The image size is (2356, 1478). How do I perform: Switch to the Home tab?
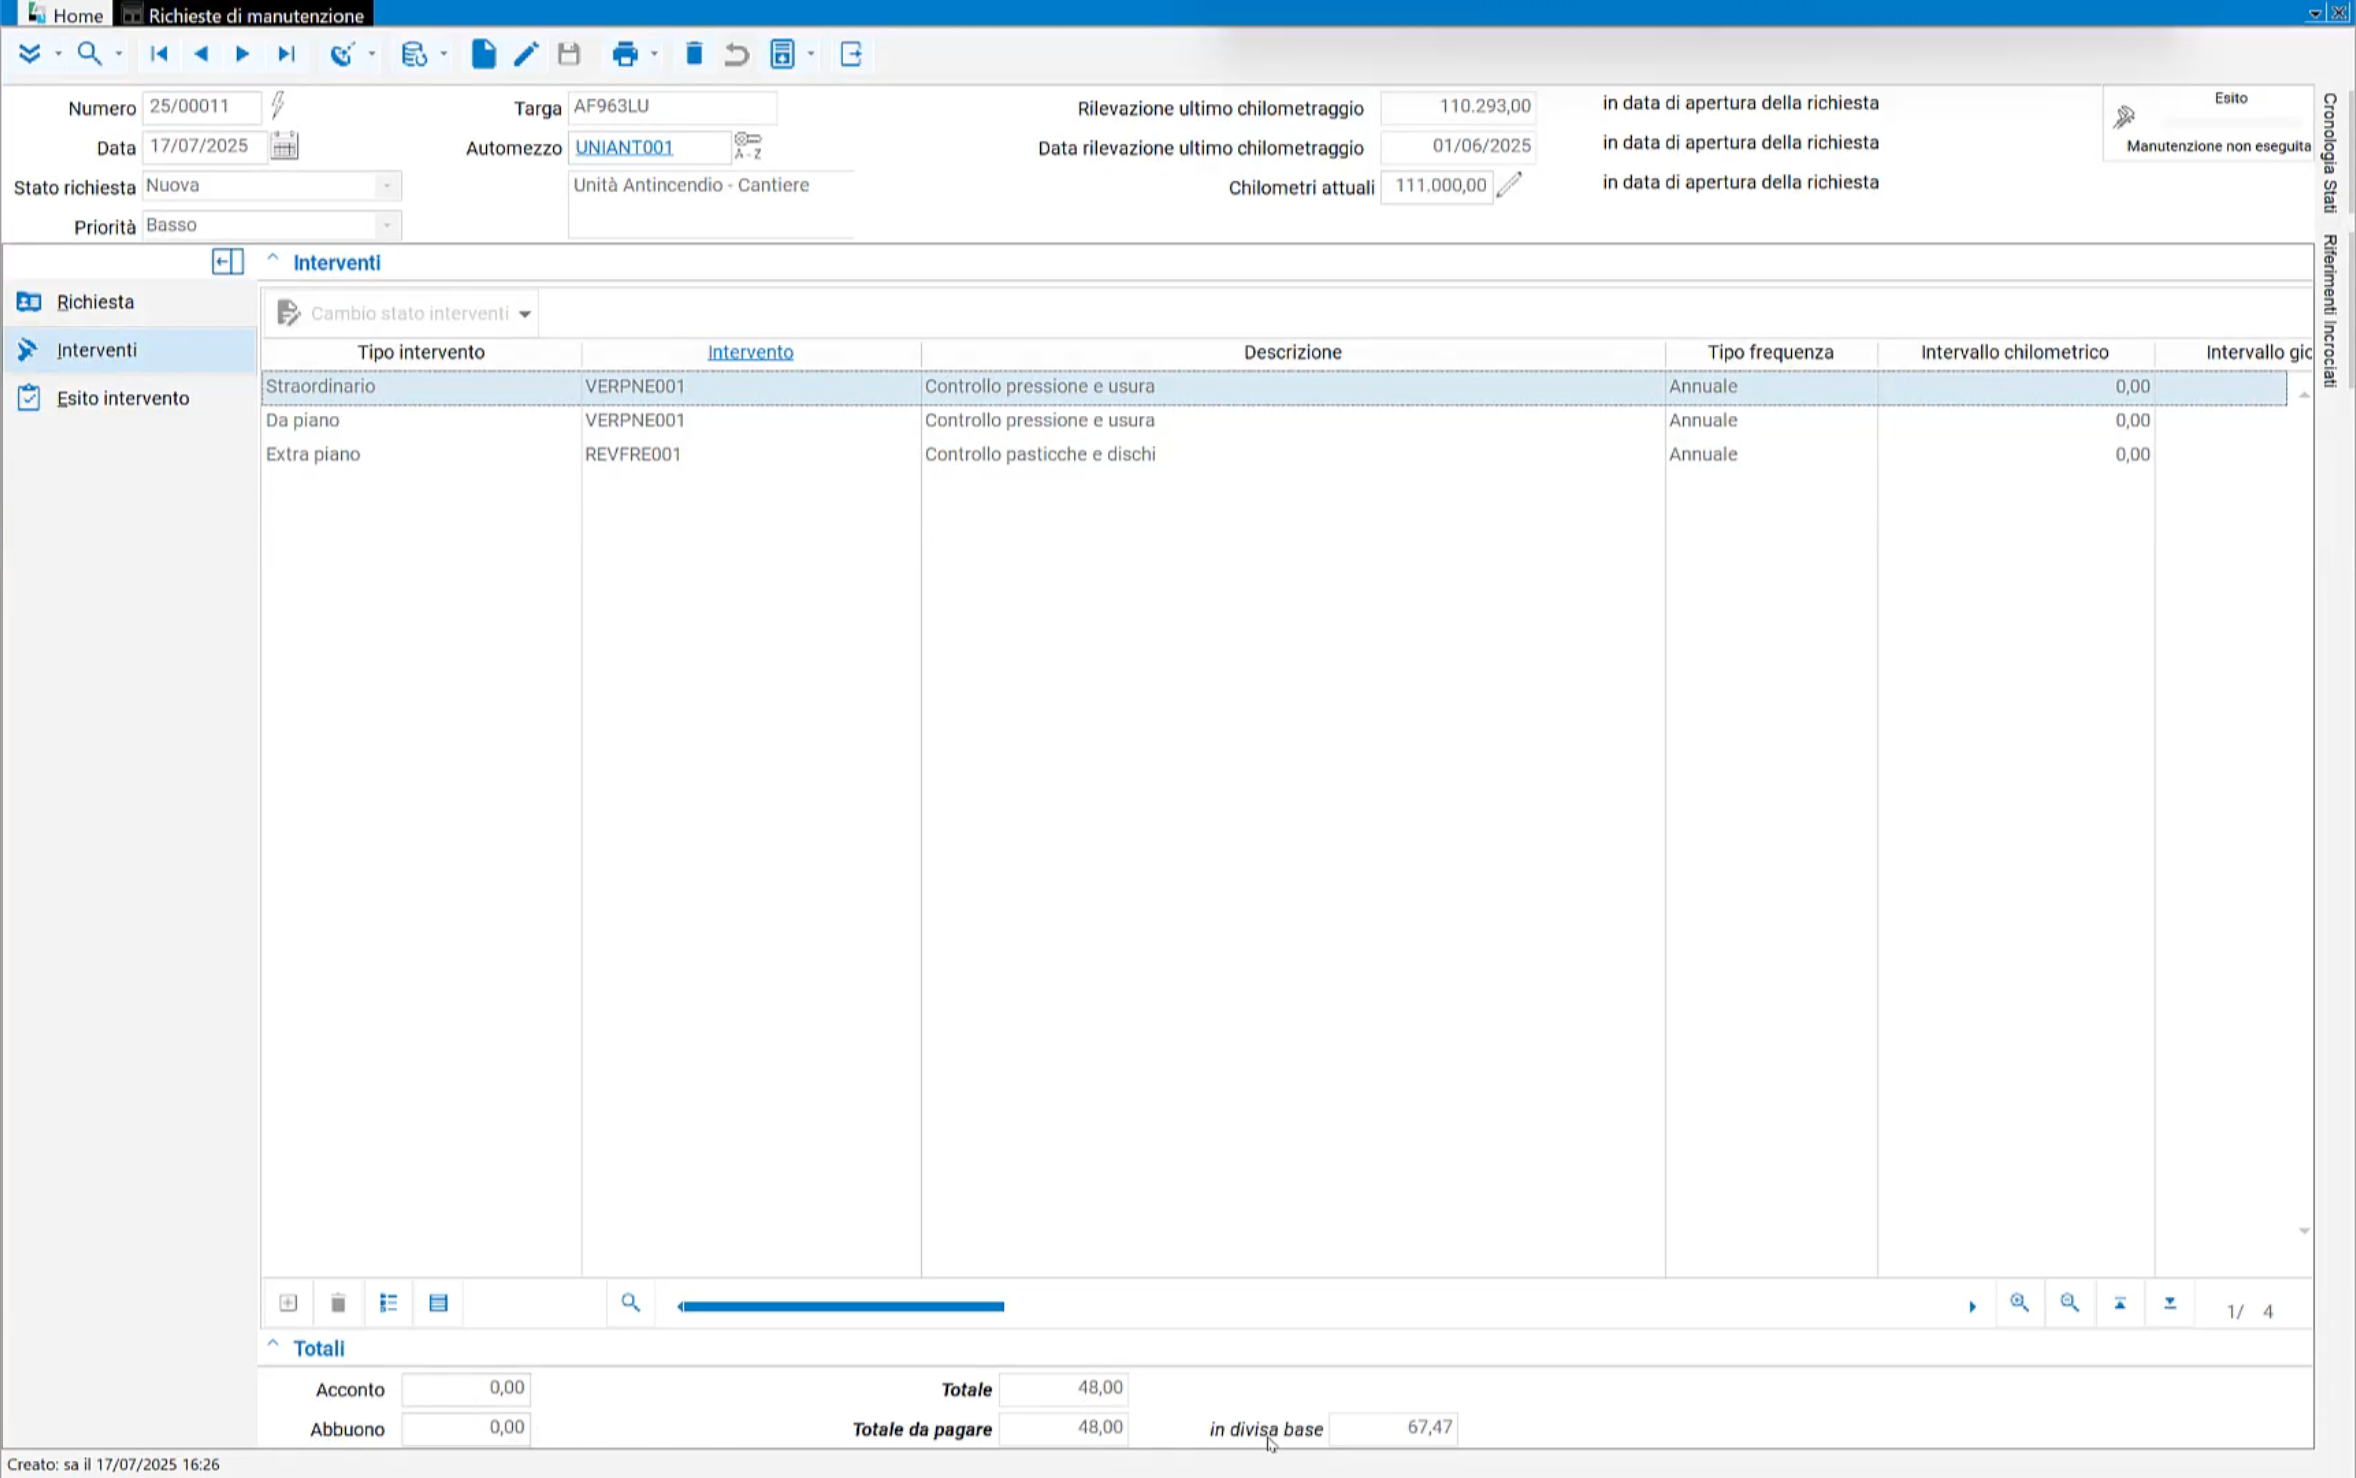(65, 15)
